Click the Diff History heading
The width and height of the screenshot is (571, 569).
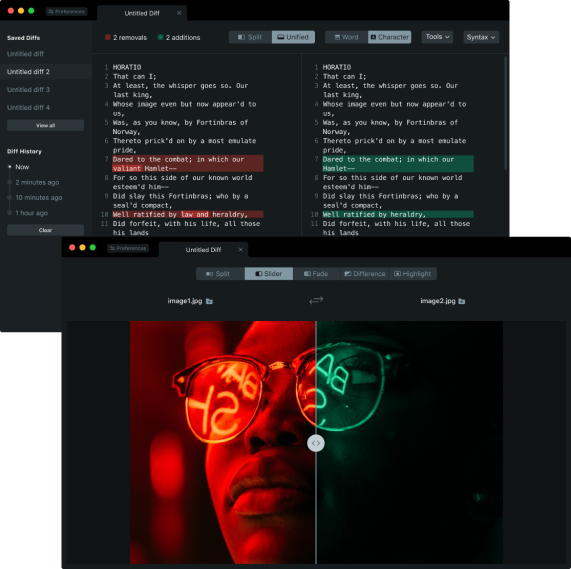click(24, 151)
